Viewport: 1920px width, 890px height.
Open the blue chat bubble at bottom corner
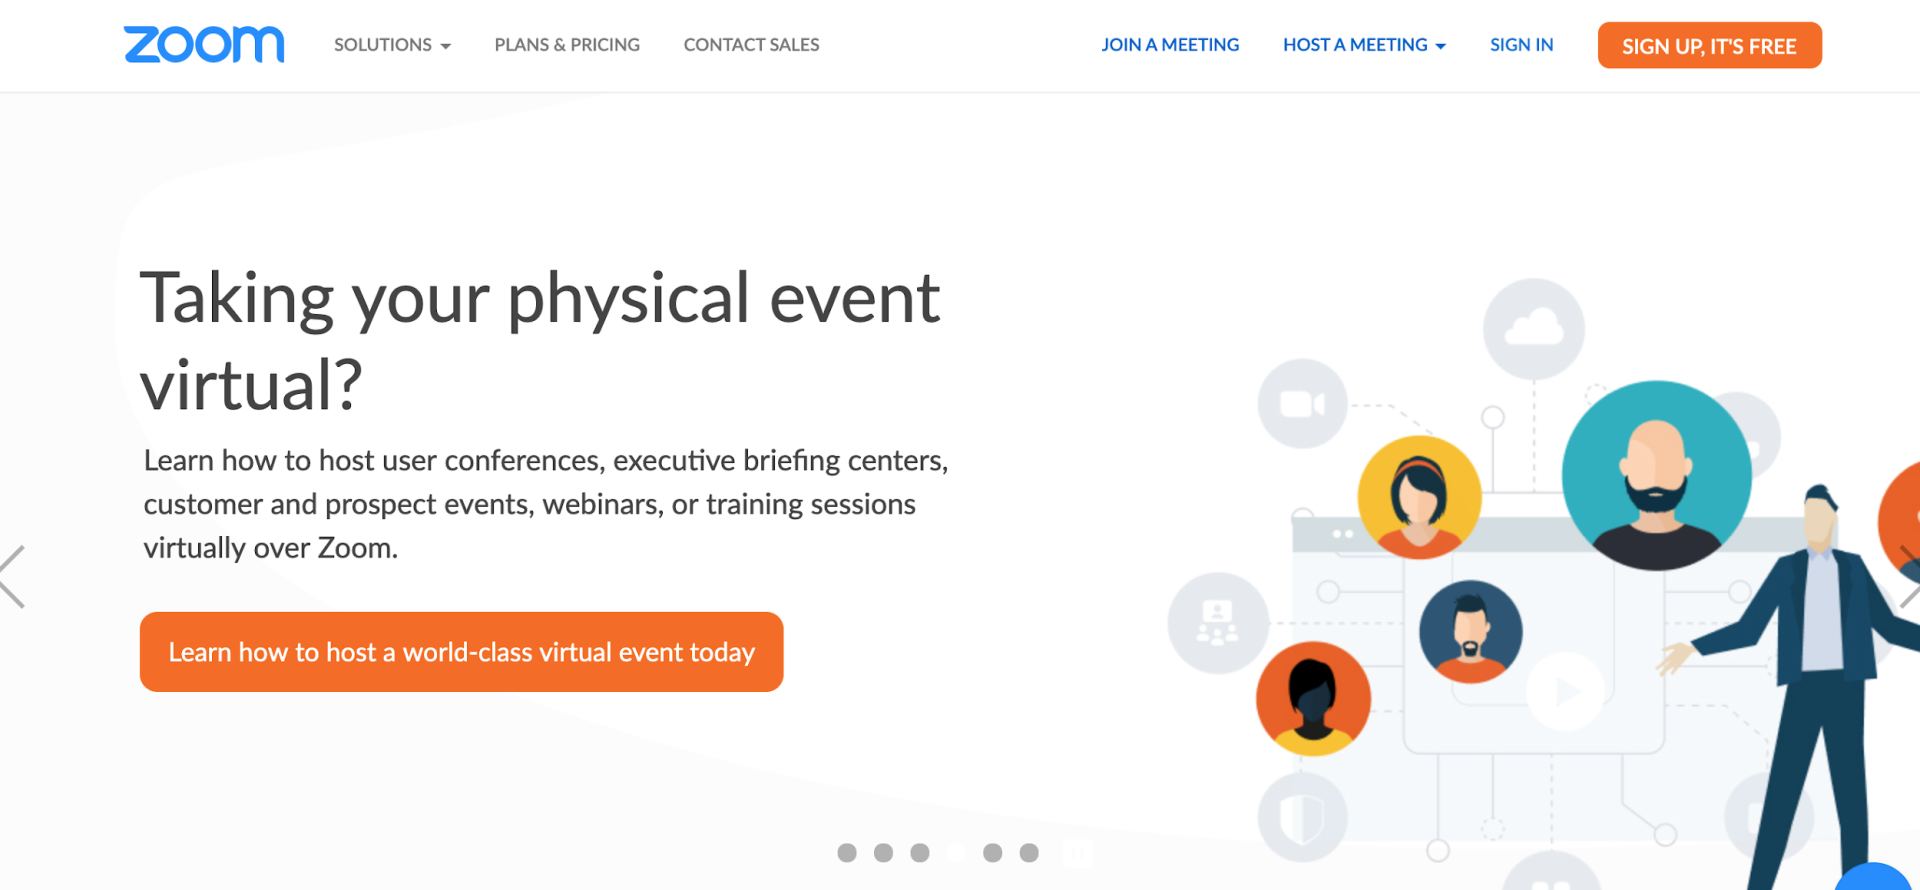coord(1875,876)
